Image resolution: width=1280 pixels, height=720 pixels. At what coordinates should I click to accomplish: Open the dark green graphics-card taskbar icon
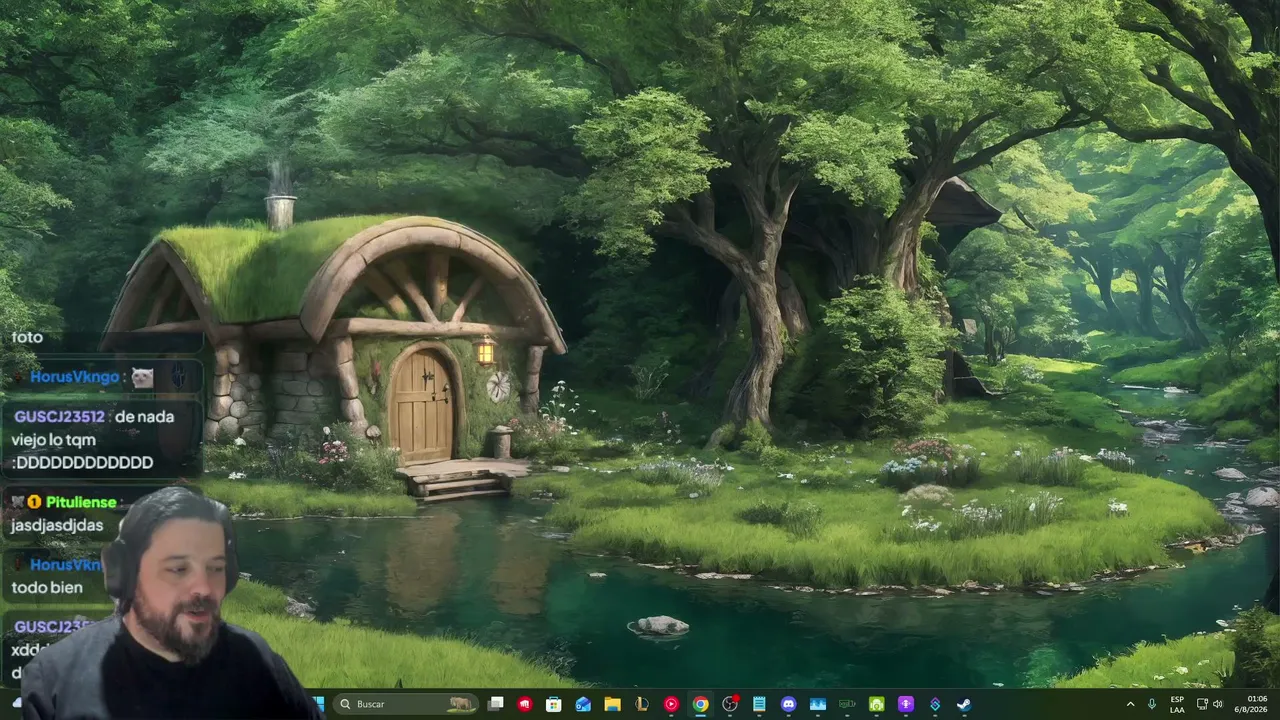click(x=847, y=704)
